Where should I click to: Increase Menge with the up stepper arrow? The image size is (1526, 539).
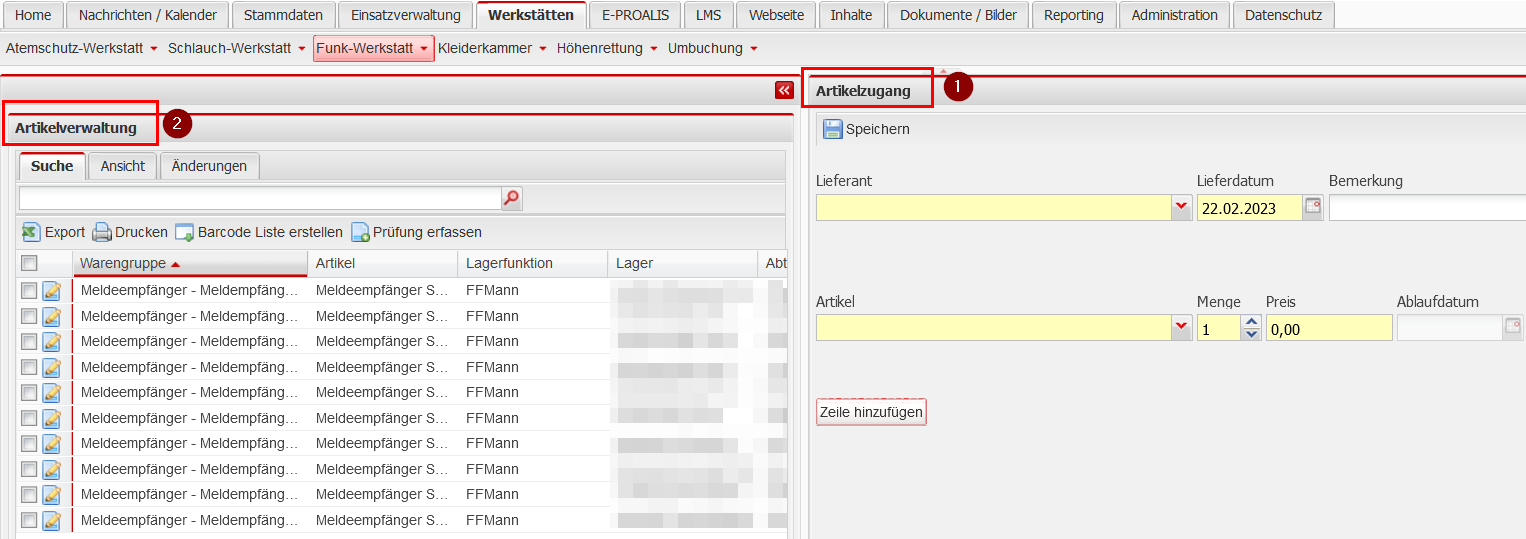(1251, 322)
